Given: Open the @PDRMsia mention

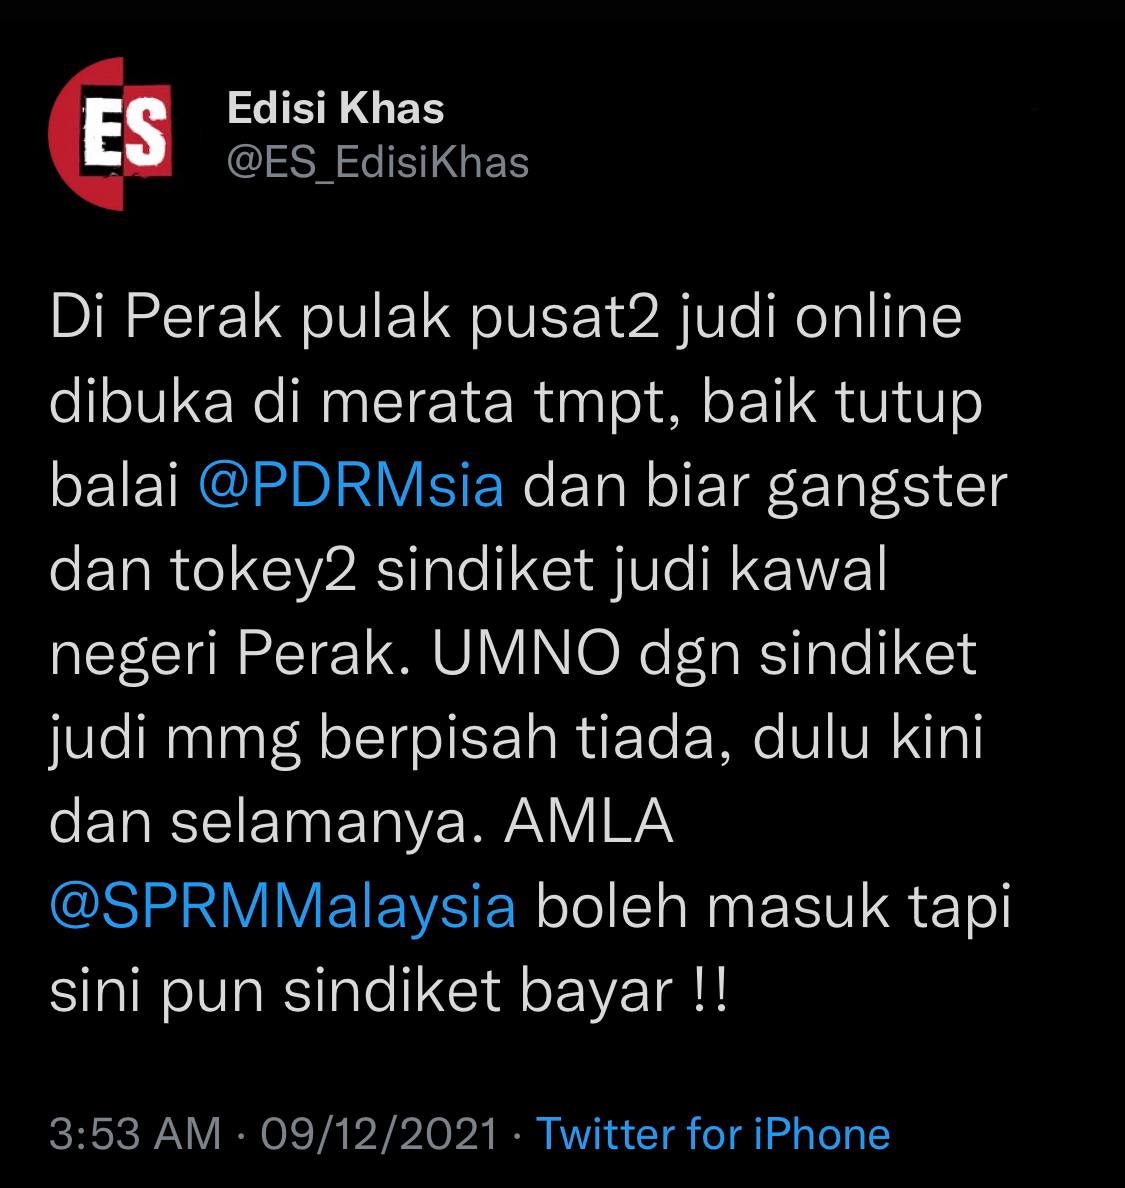Looking at the screenshot, I should pyautogui.click(x=352, y=485).
